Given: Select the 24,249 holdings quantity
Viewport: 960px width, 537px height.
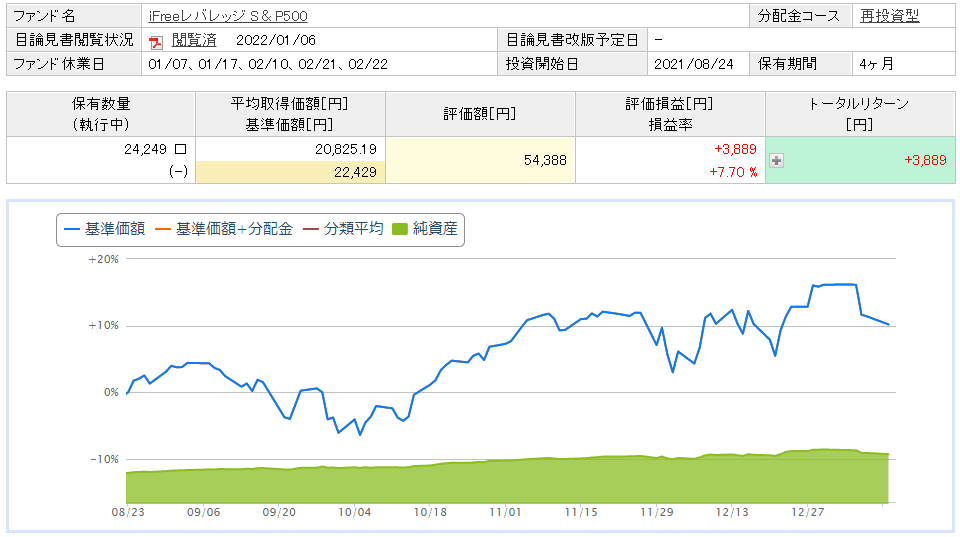Looking at the screenshot, I should [x=145, y=149].
